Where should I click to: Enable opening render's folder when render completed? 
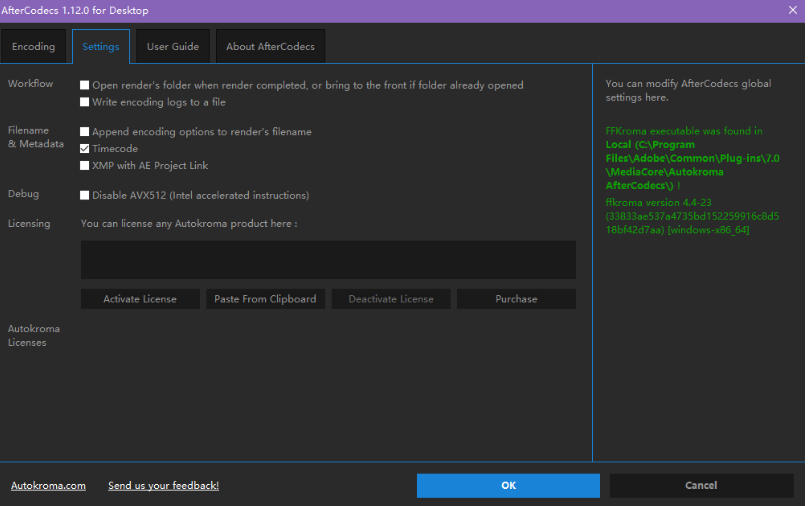85,86
